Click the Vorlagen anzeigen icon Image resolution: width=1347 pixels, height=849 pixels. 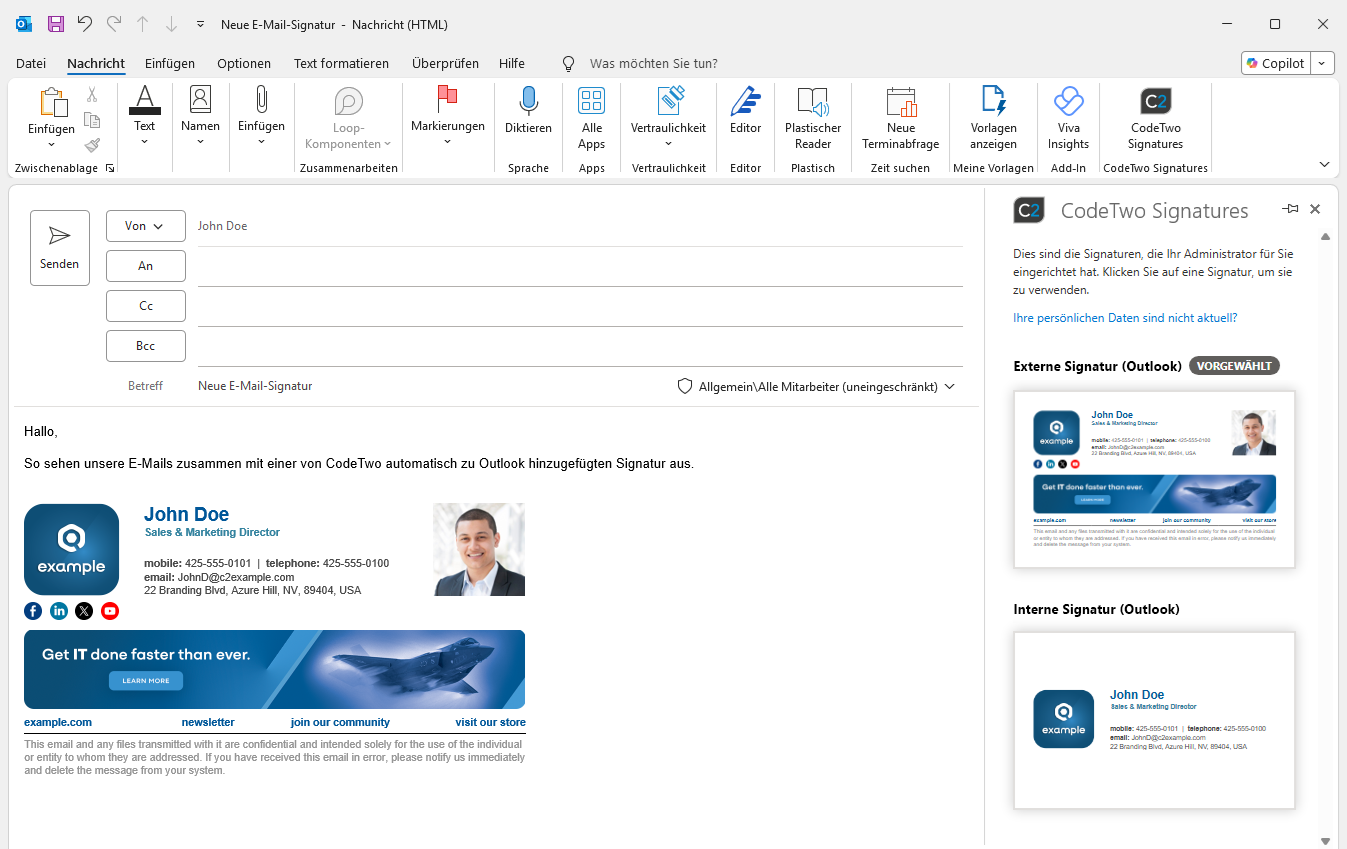point(993,102)
